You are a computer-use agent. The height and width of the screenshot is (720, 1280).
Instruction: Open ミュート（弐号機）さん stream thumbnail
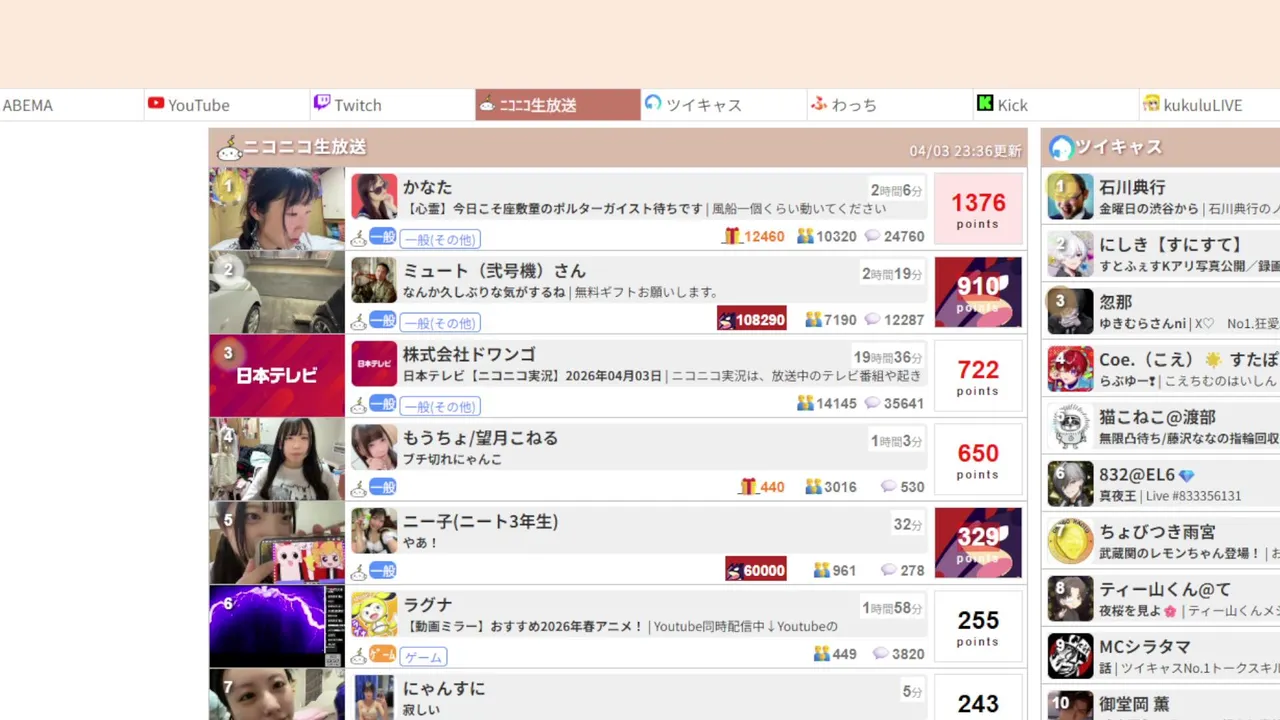click(x=277, y=292)
